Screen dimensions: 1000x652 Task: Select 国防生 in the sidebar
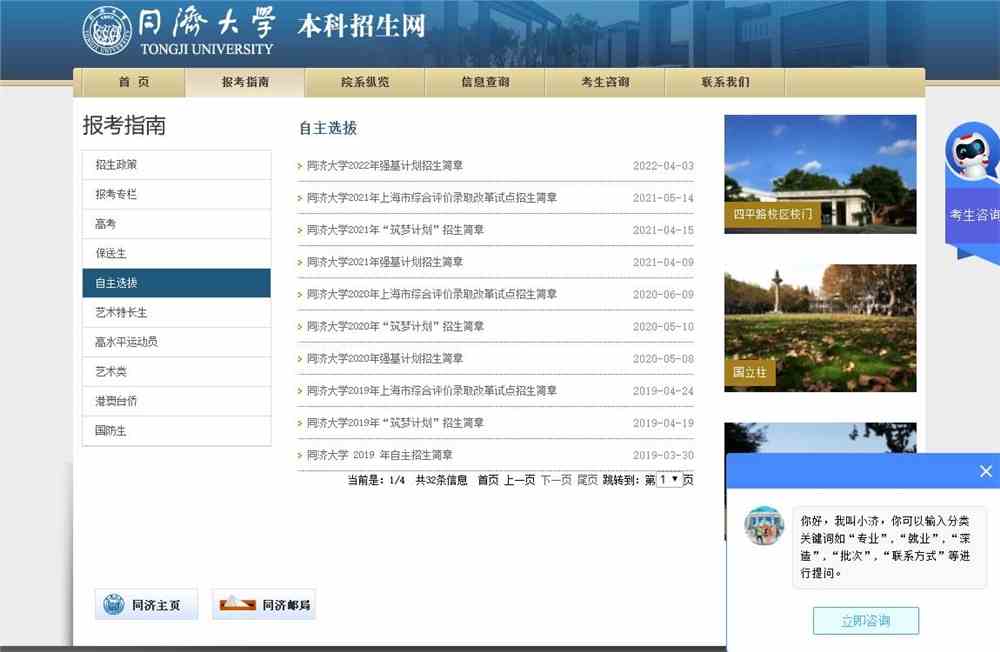pos(177,431)
